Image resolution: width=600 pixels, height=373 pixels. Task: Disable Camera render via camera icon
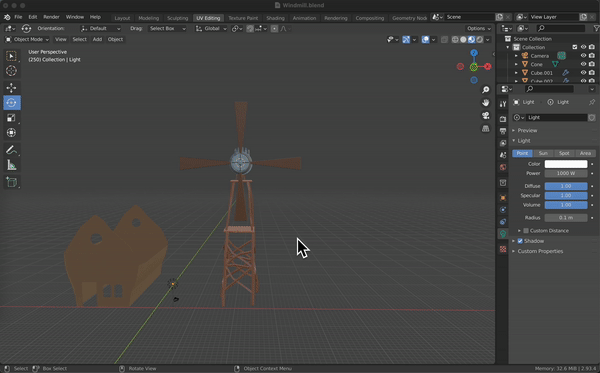[x=592, y=56]
